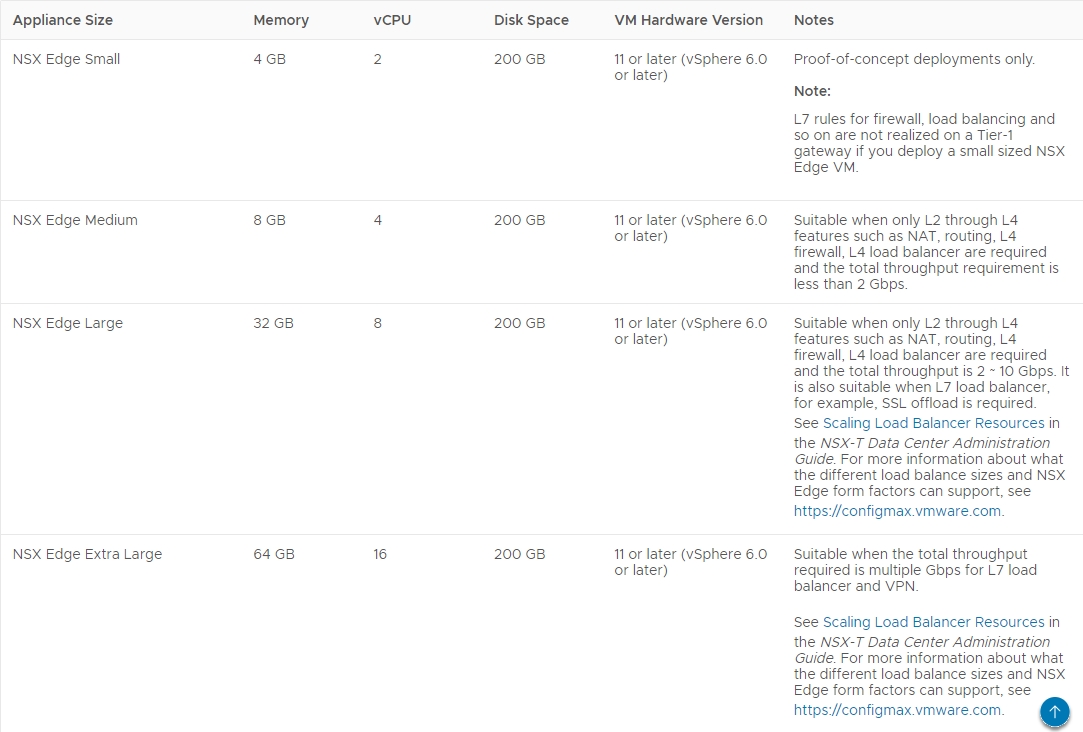Select the NSX Edge Extra Large row label
The height and width of the screenshot is (732, 1083).
click(87, 554)
